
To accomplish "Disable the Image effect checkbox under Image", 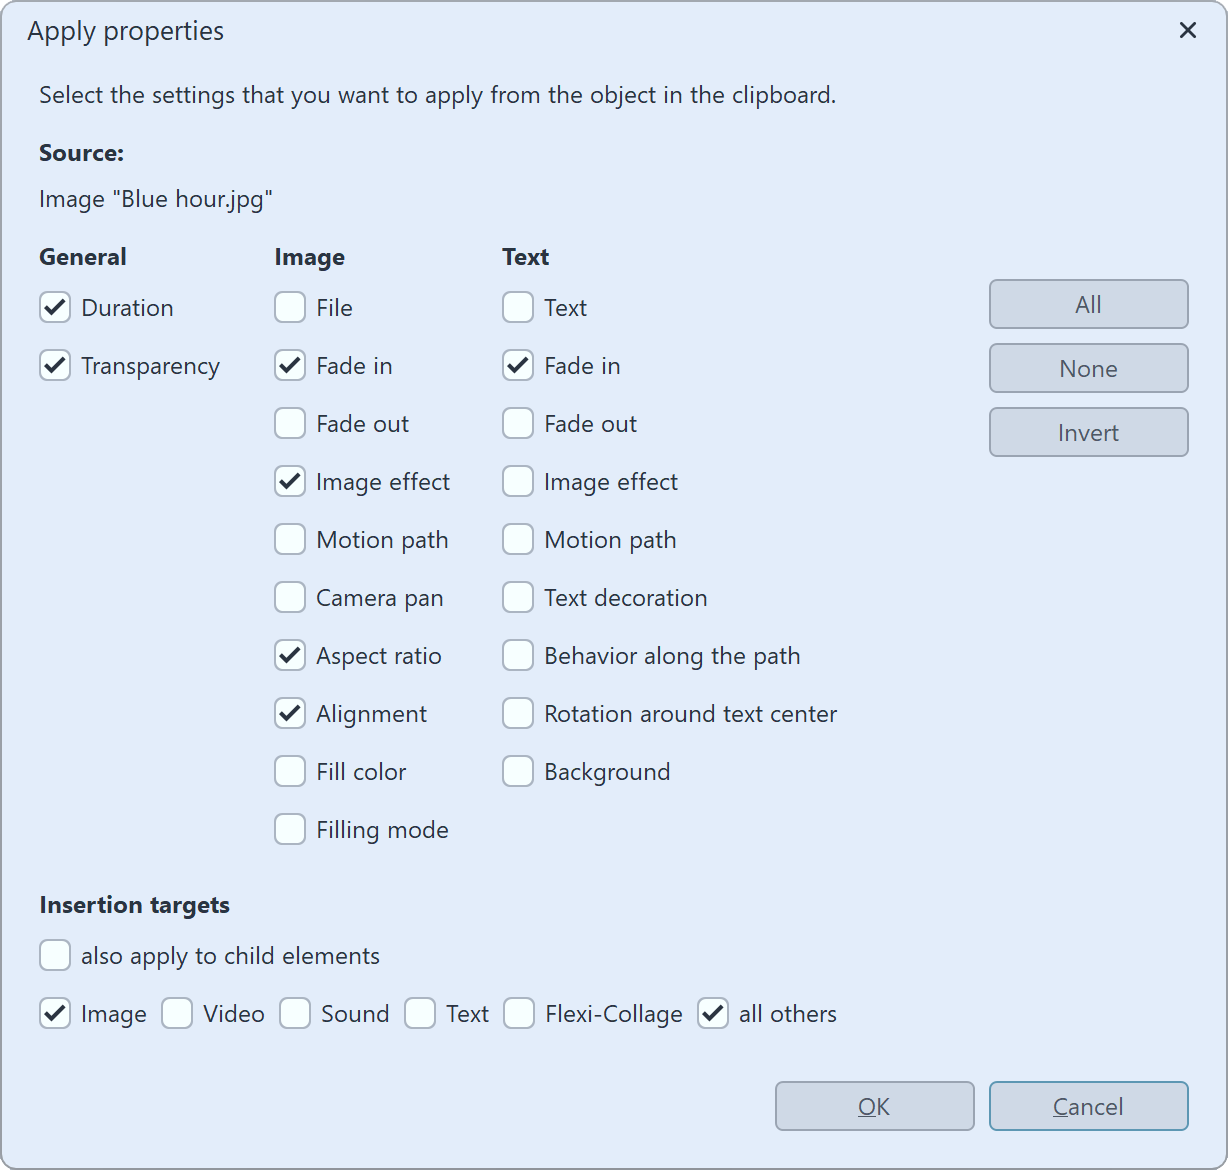I will click(x=289, y=481).
